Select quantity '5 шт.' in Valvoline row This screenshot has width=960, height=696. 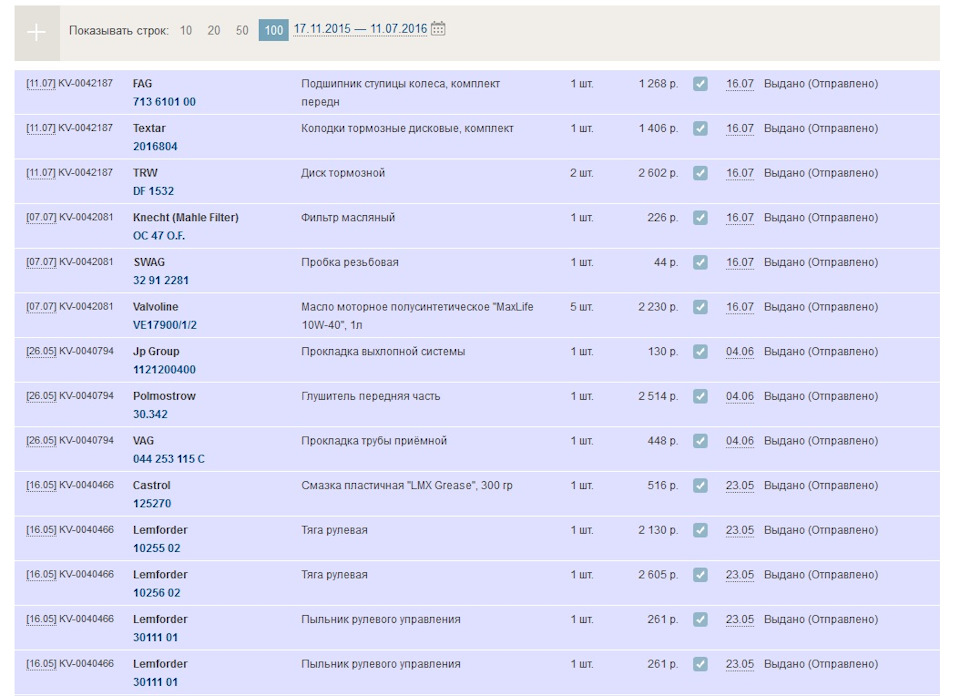(582, 307)
